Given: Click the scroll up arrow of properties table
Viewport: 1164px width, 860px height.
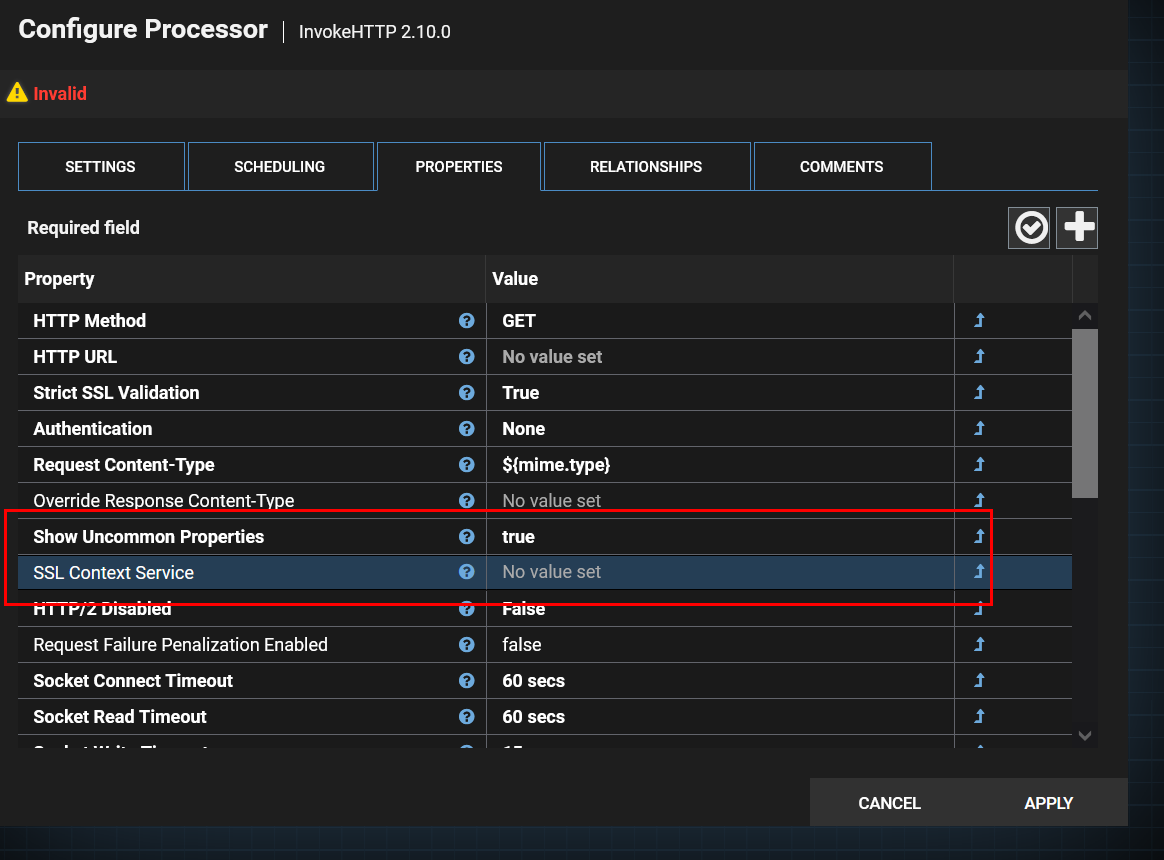Looking at the screenshot, I should (1085, 316).
